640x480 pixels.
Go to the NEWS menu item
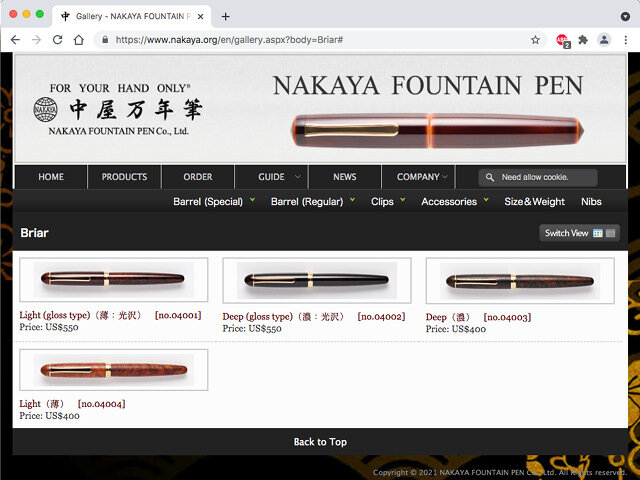coord(344,177)
